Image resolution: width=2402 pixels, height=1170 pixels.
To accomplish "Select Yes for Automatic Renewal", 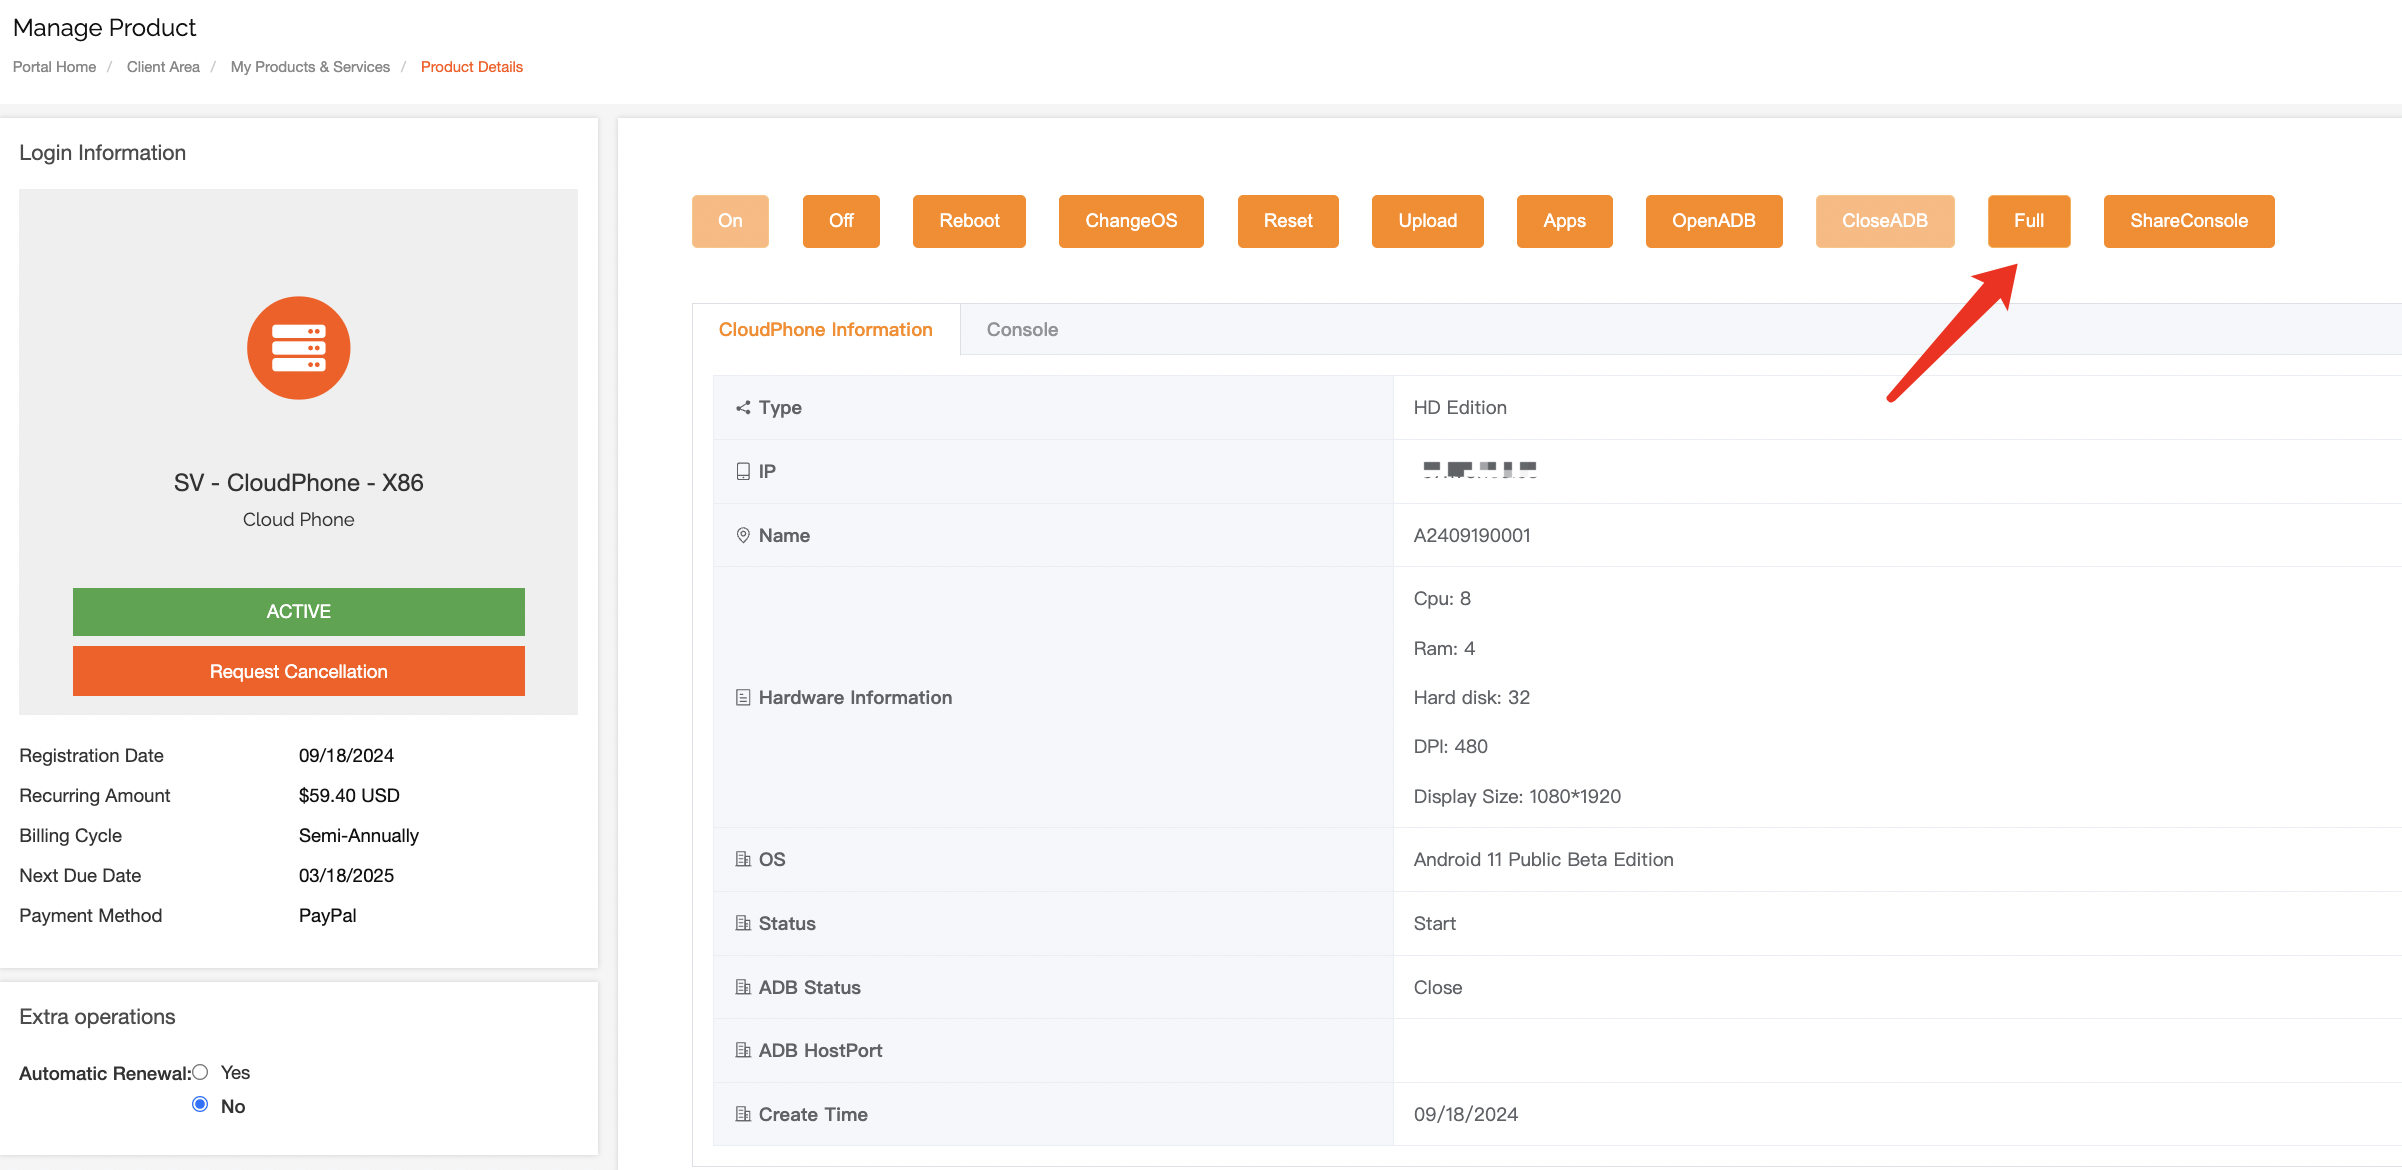I will click(x=200, y=1072).
